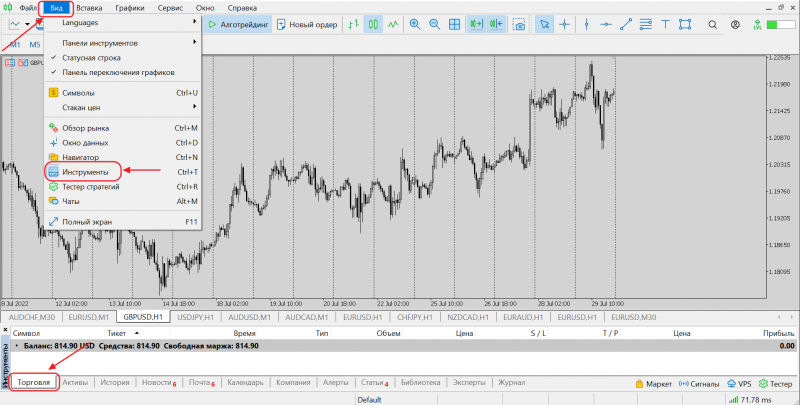Select the equidistant channel lines tool
800x405 pixels.
[645, 24]
